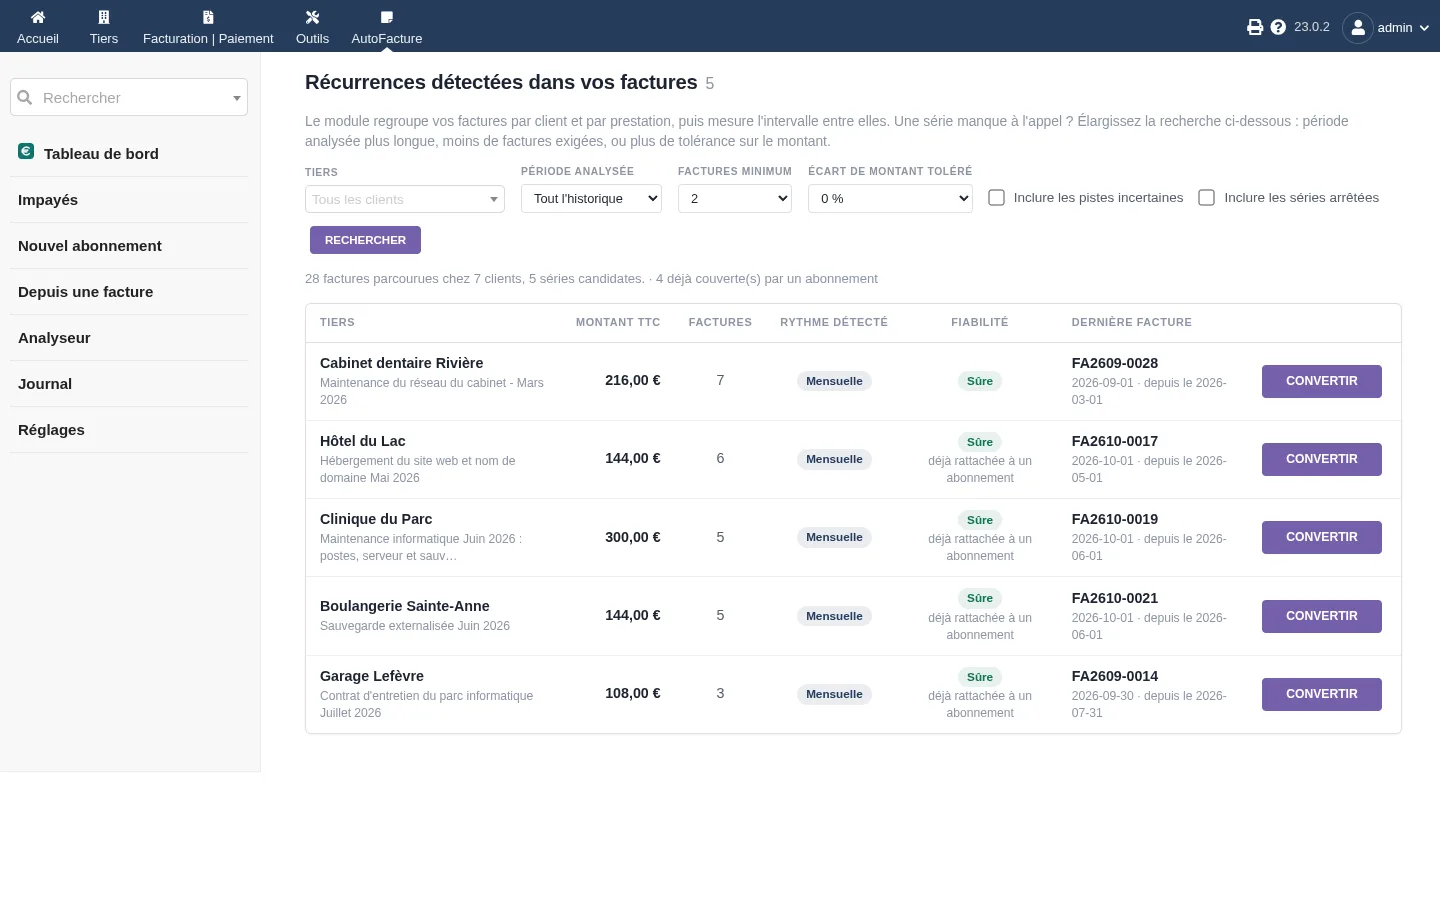Viewport: 1440px width, 900px height.
Task: Click the admin user avatar icon
Action: (x=1357, y=27)
